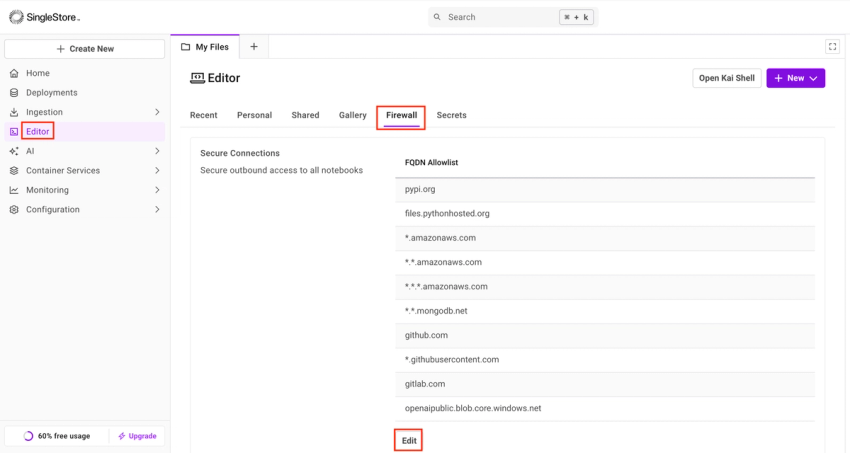850x453 pixels.
Task: Click the Upgrade lightning bolt icon
Action: pyautogui.click(x=122, y=436)
